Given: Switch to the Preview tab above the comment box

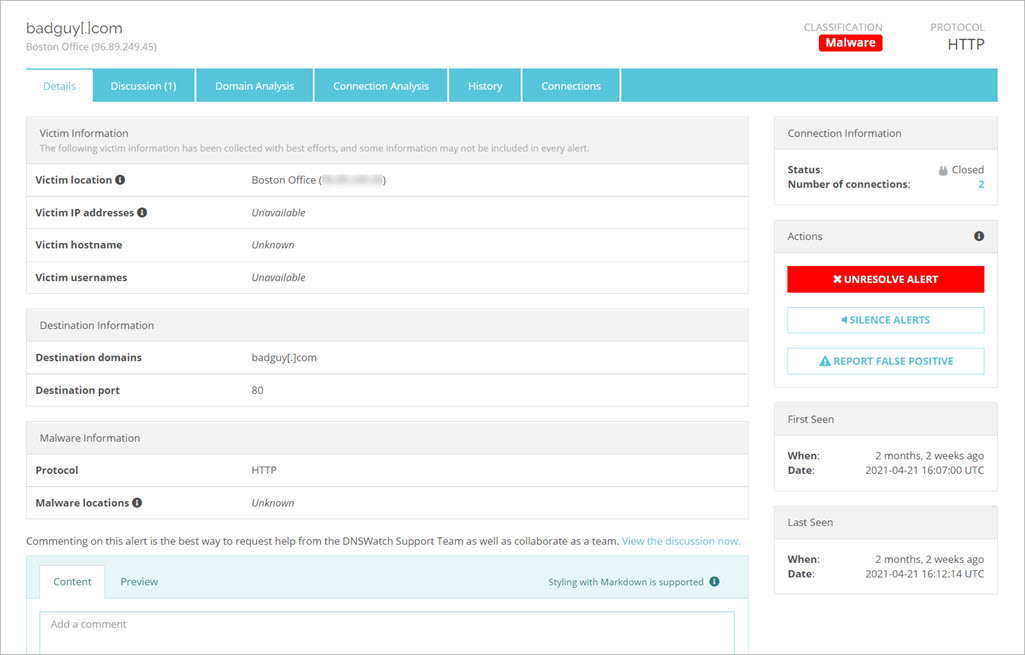Looking at the screenshot, I should coord(139,581).
